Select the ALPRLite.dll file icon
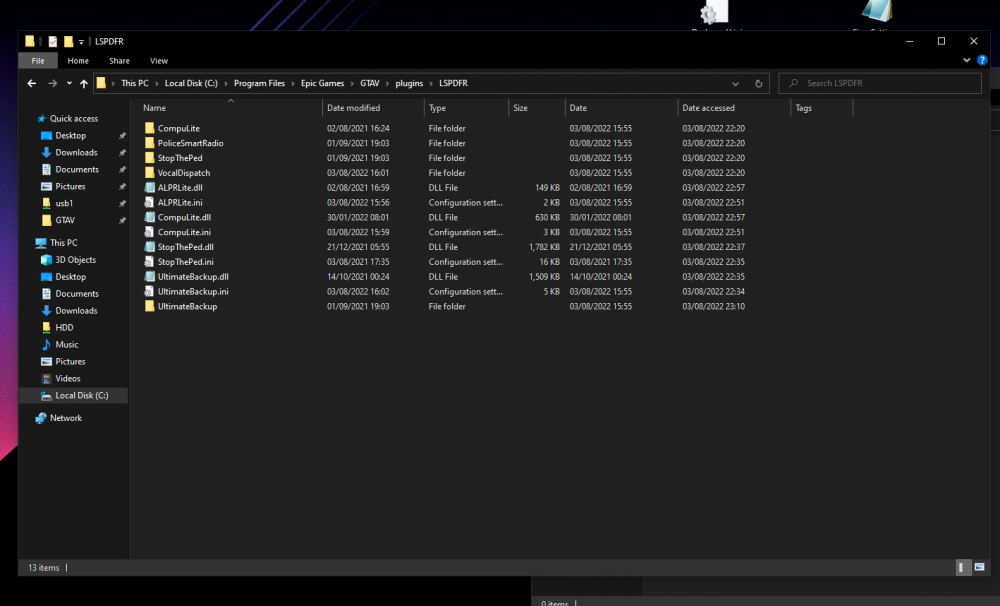Viewport: 1000px width, 606px height. 149,187
